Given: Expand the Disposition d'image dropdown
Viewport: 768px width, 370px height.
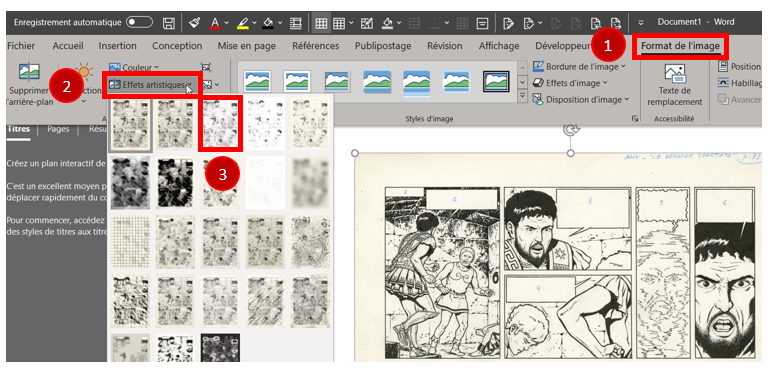Looking at the screenshot, I should 626,99.
